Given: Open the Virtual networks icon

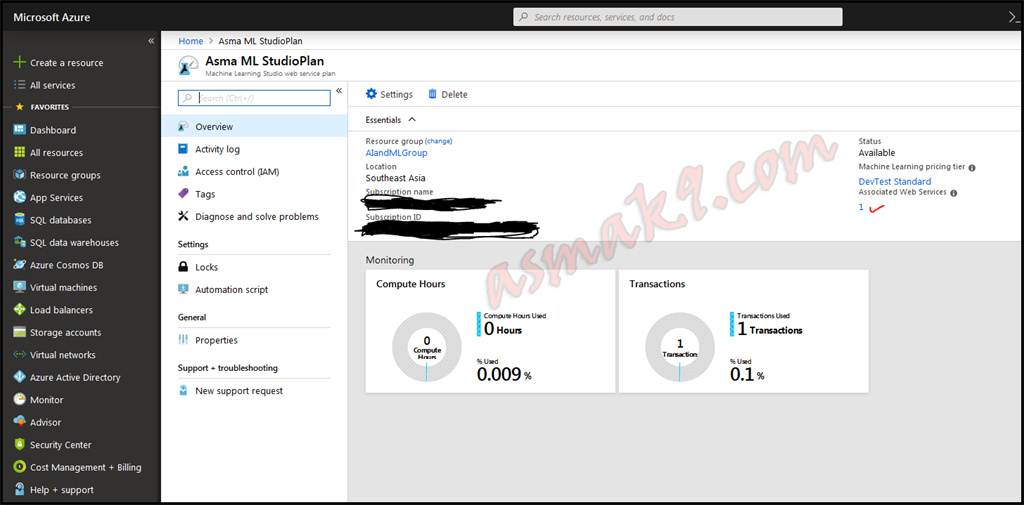Looking at the screenshot, I should coord(19,355).
